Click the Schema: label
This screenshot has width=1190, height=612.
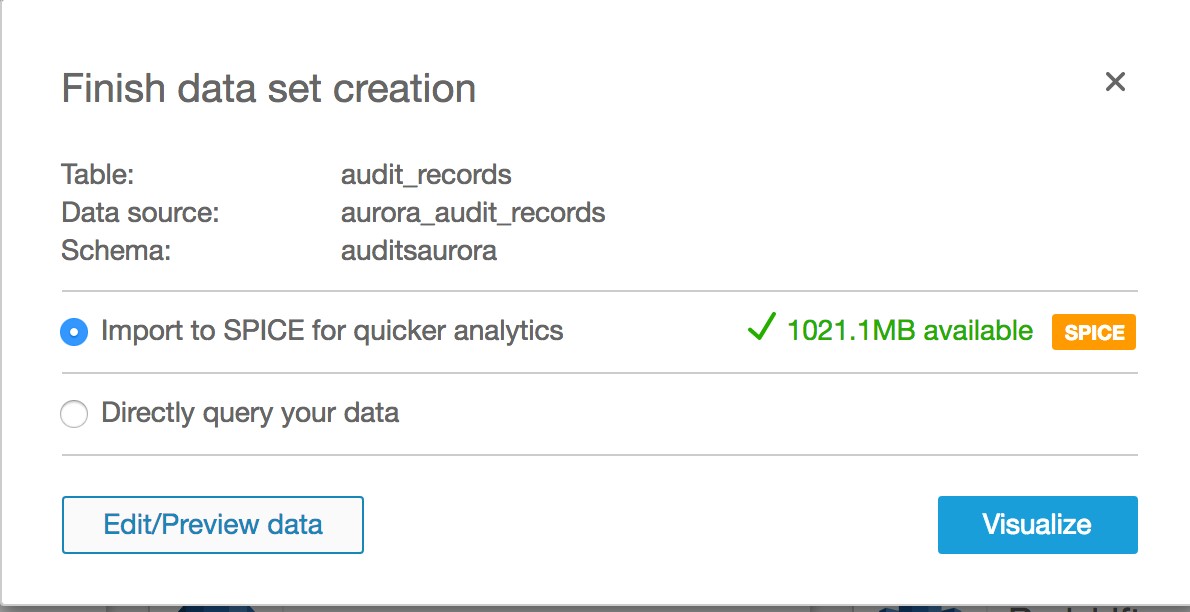coord(116,251)
